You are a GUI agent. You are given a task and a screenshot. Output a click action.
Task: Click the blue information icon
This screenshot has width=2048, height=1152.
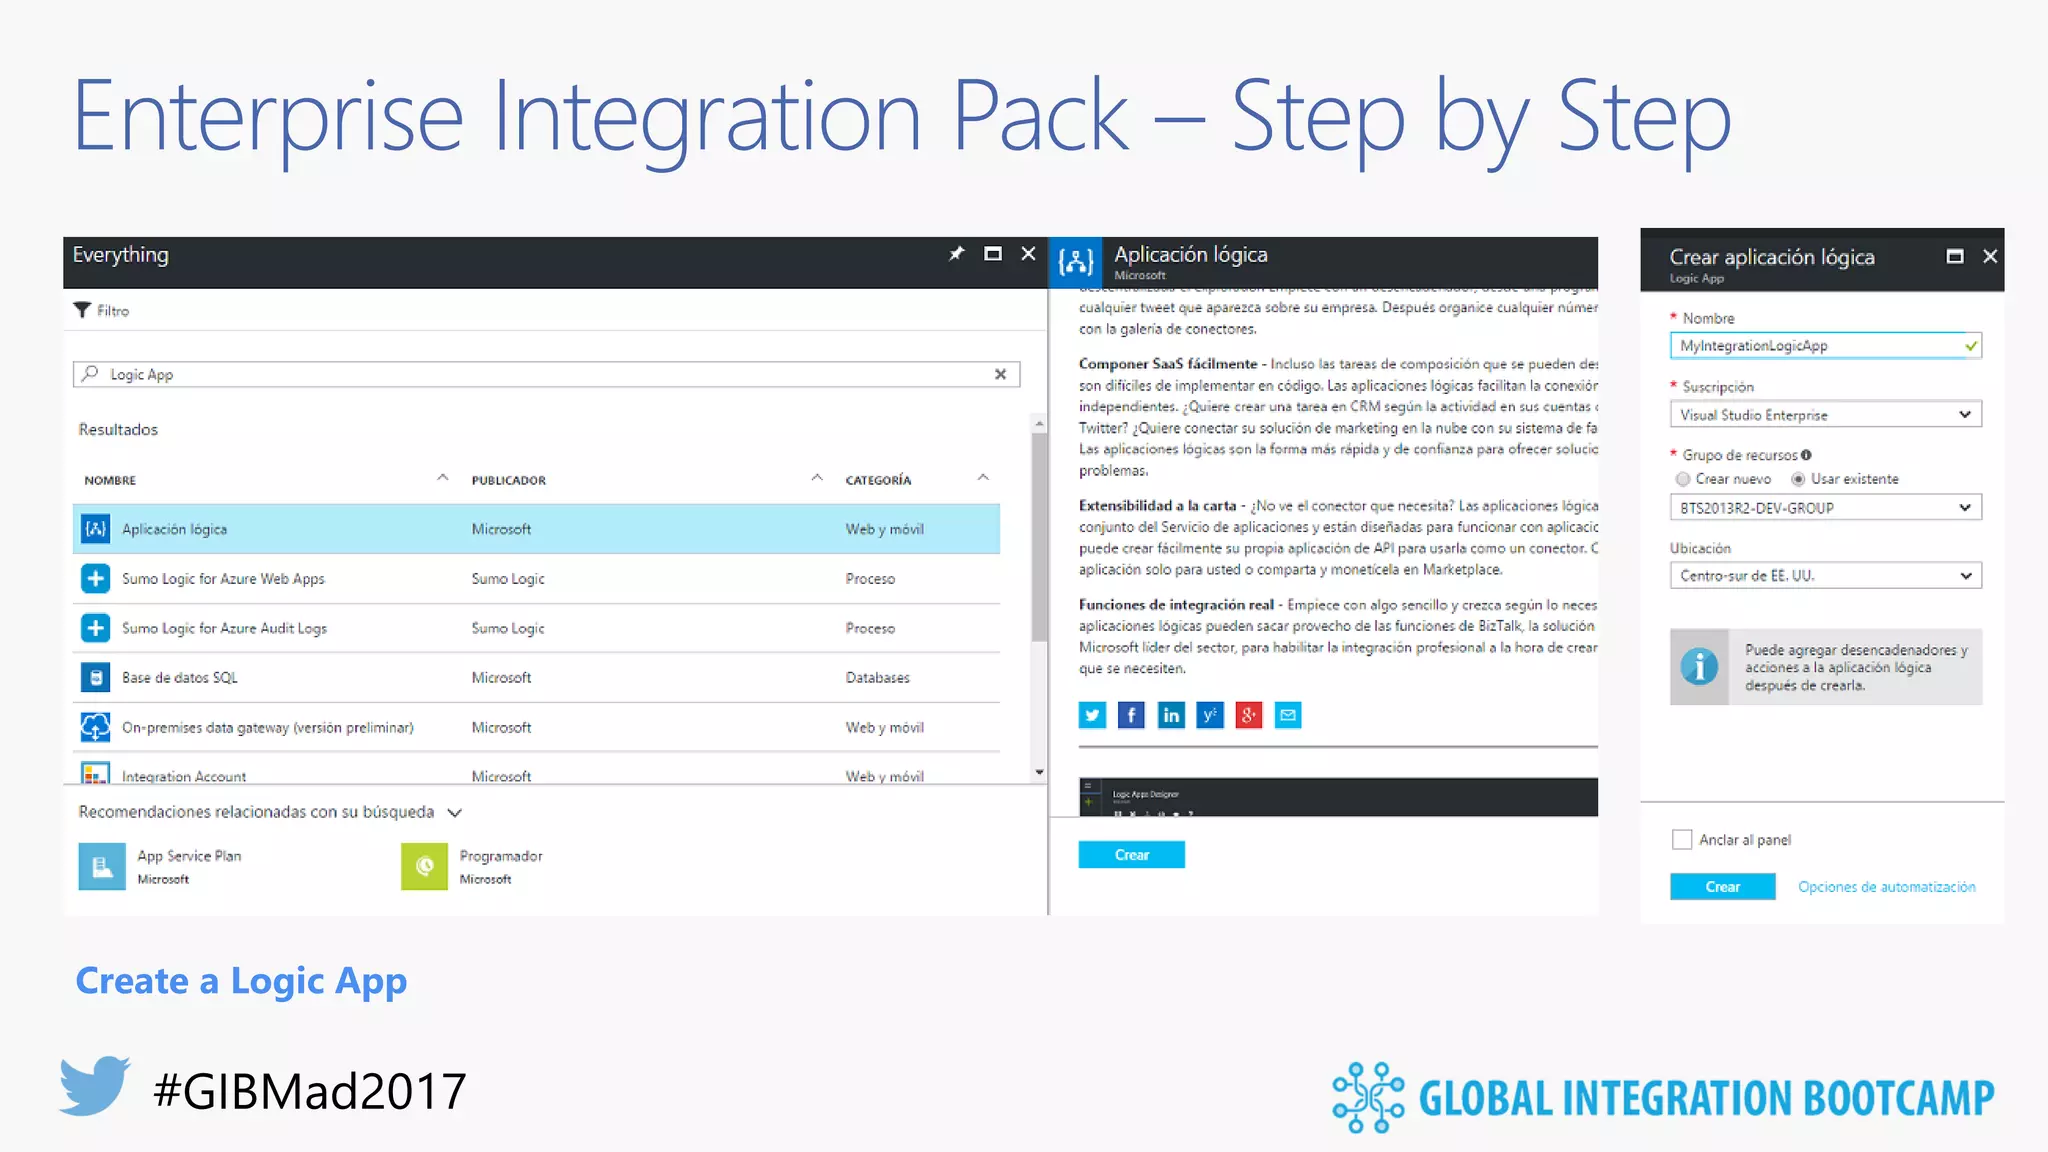(x=1699, y=667)
